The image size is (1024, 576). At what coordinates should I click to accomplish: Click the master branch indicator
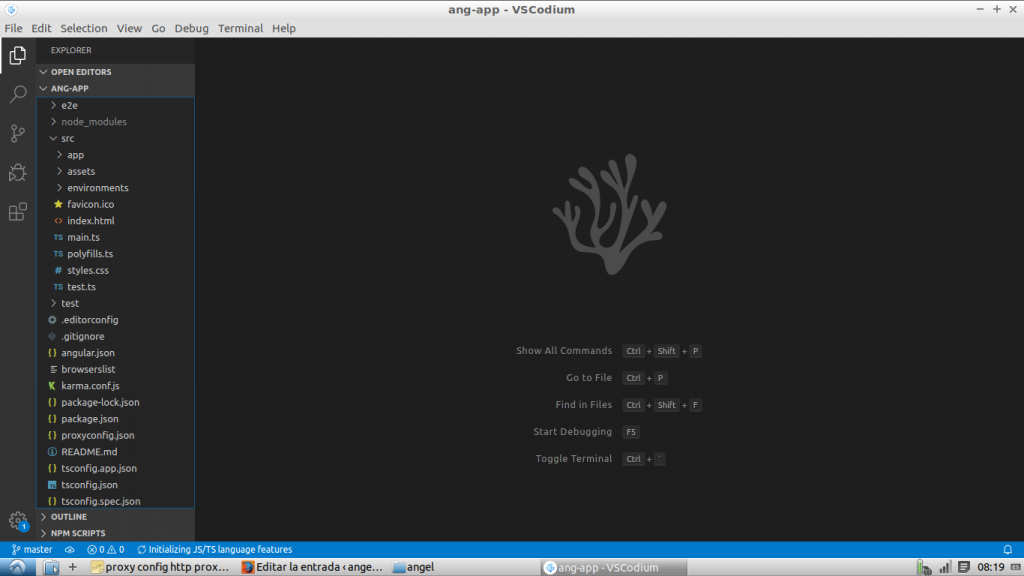(32, 550)
